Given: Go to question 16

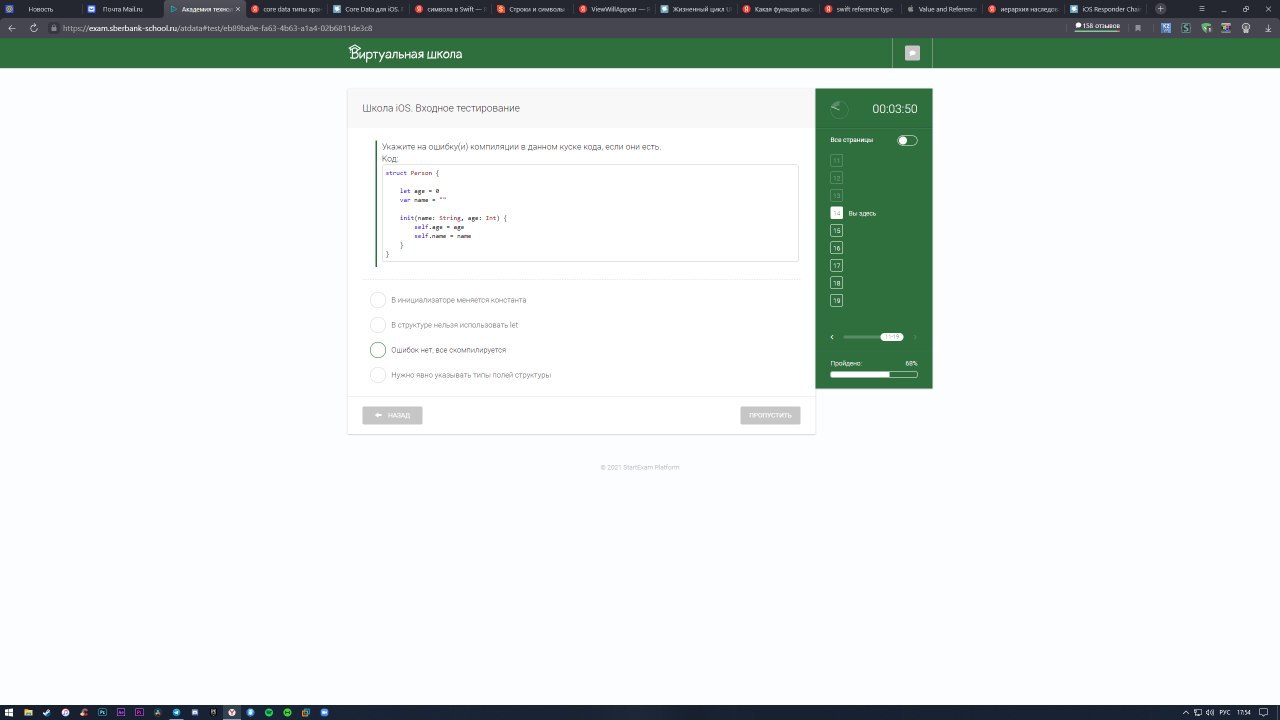Looking at the screenshot, I should [x=836, y=248].
